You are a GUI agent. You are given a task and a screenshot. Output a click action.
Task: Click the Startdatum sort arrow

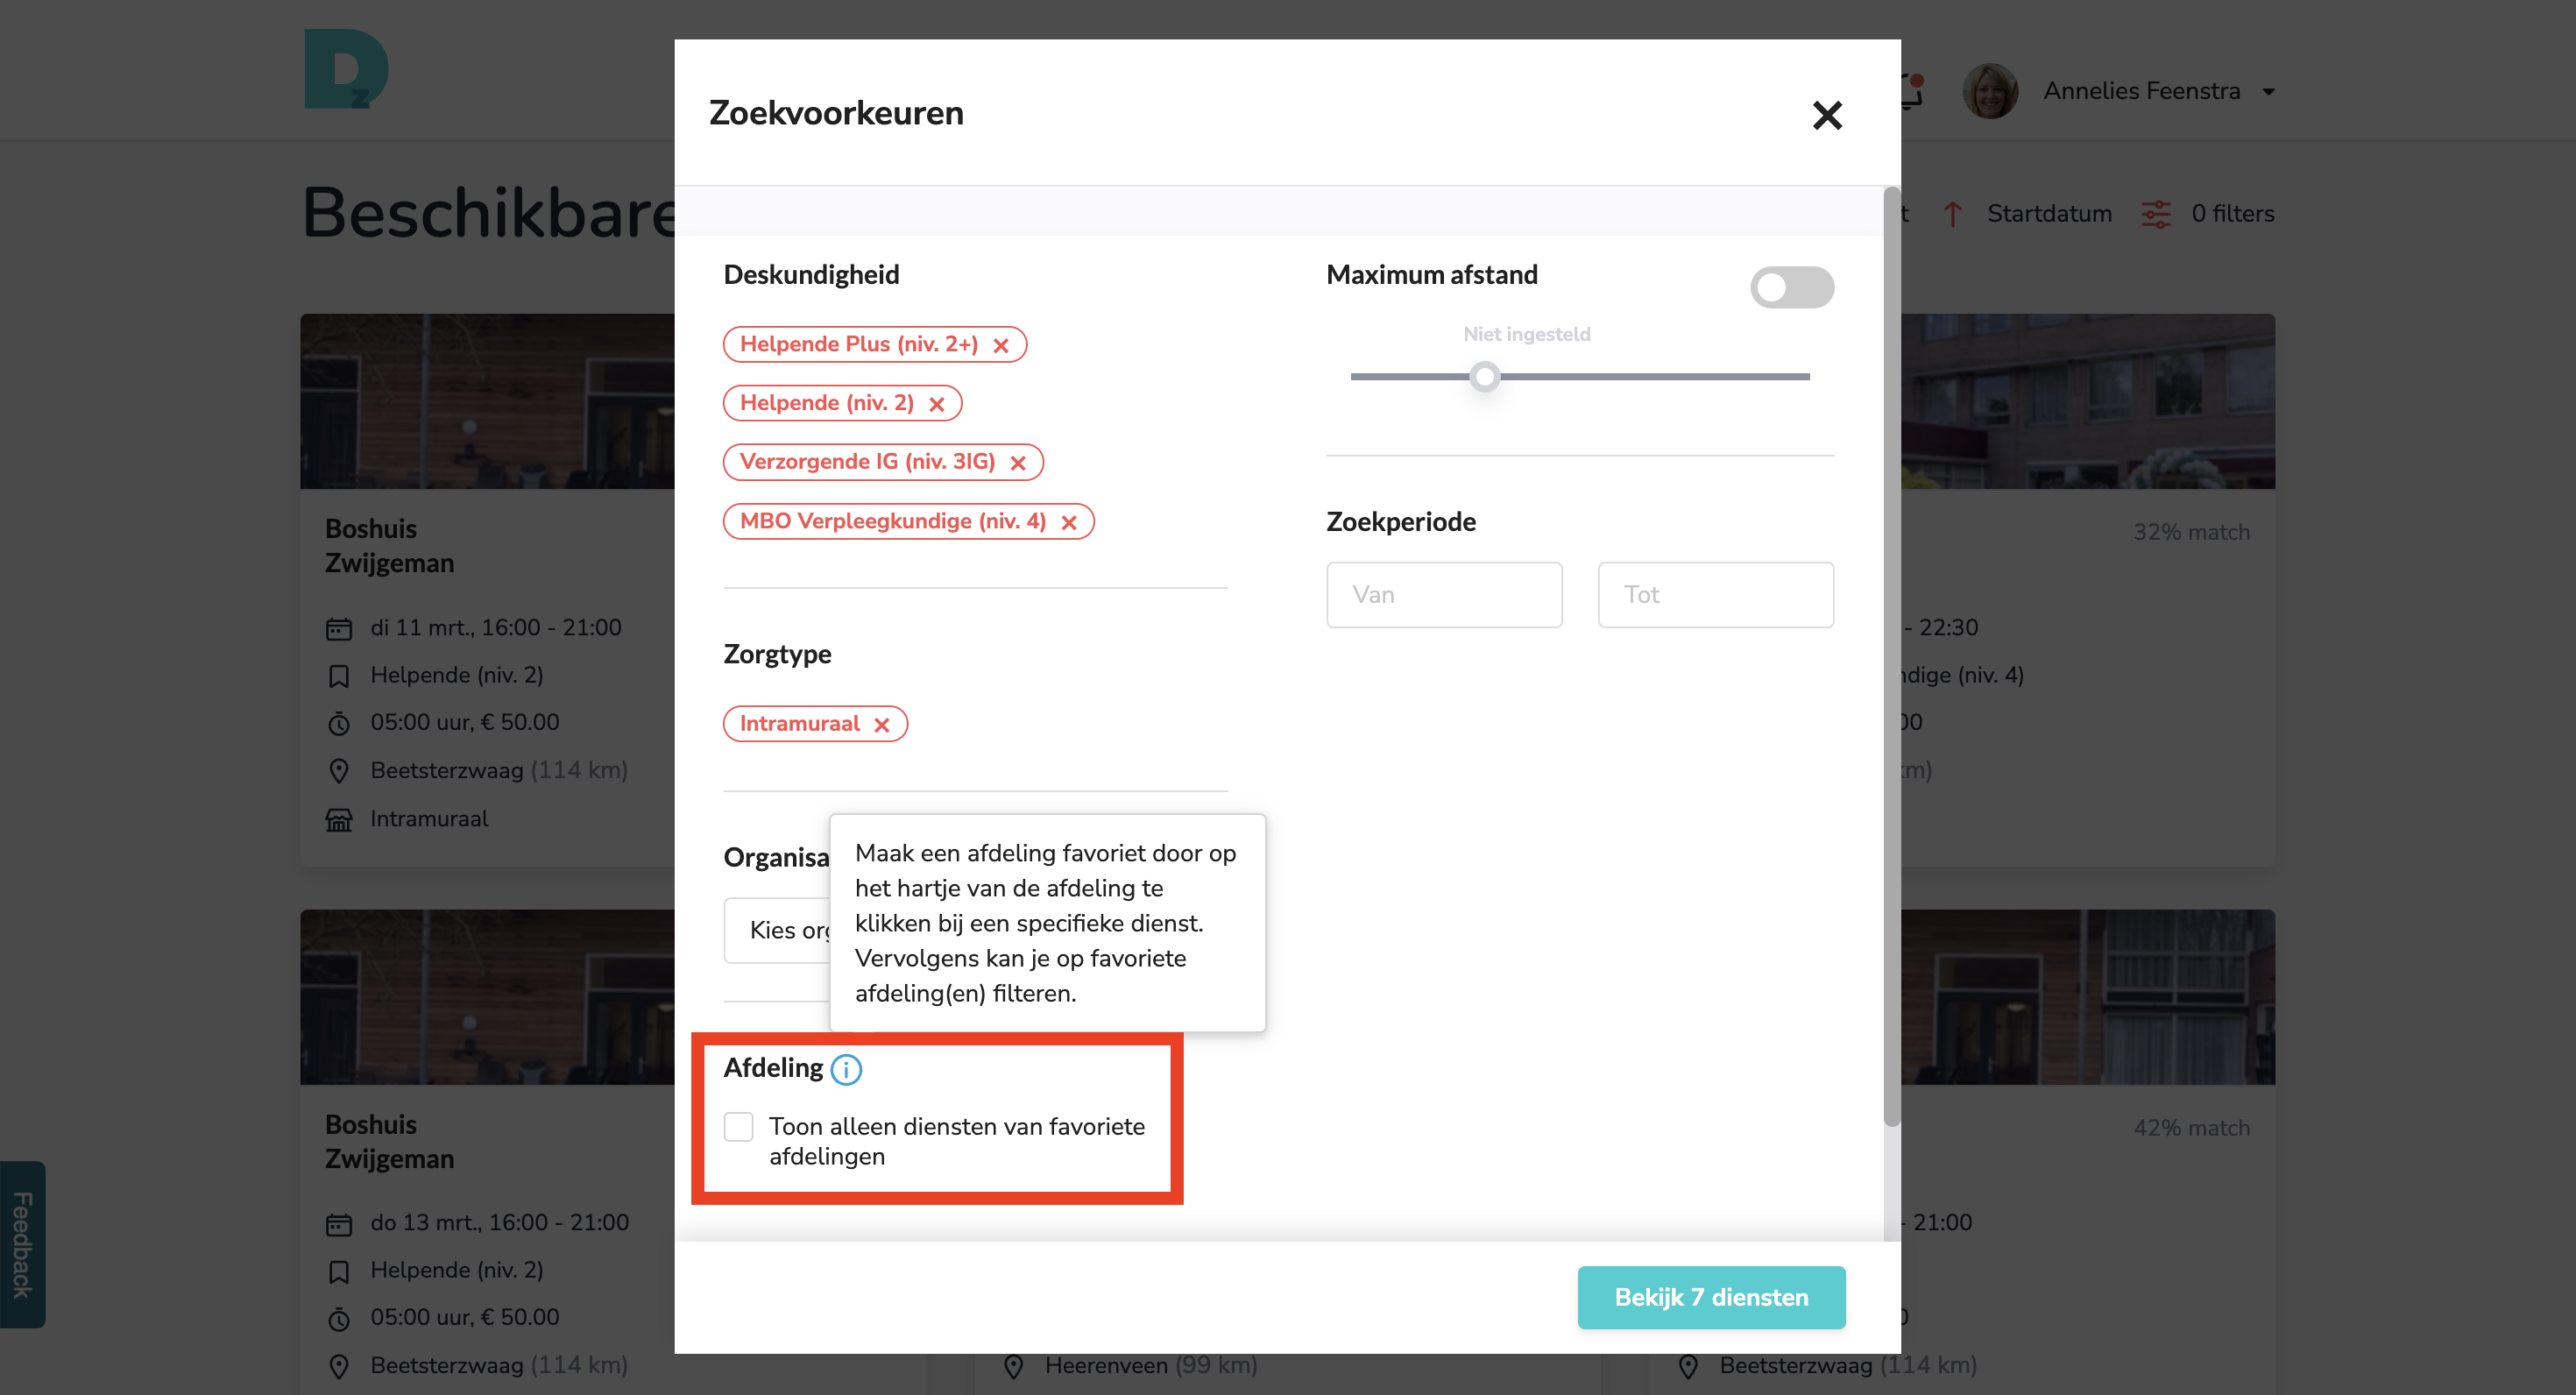pyautogui.click(x=1952, y=214)
